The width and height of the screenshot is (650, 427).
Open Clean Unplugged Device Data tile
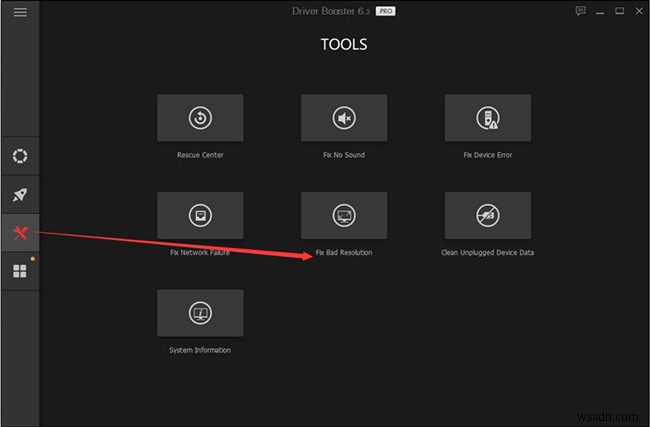488,215
